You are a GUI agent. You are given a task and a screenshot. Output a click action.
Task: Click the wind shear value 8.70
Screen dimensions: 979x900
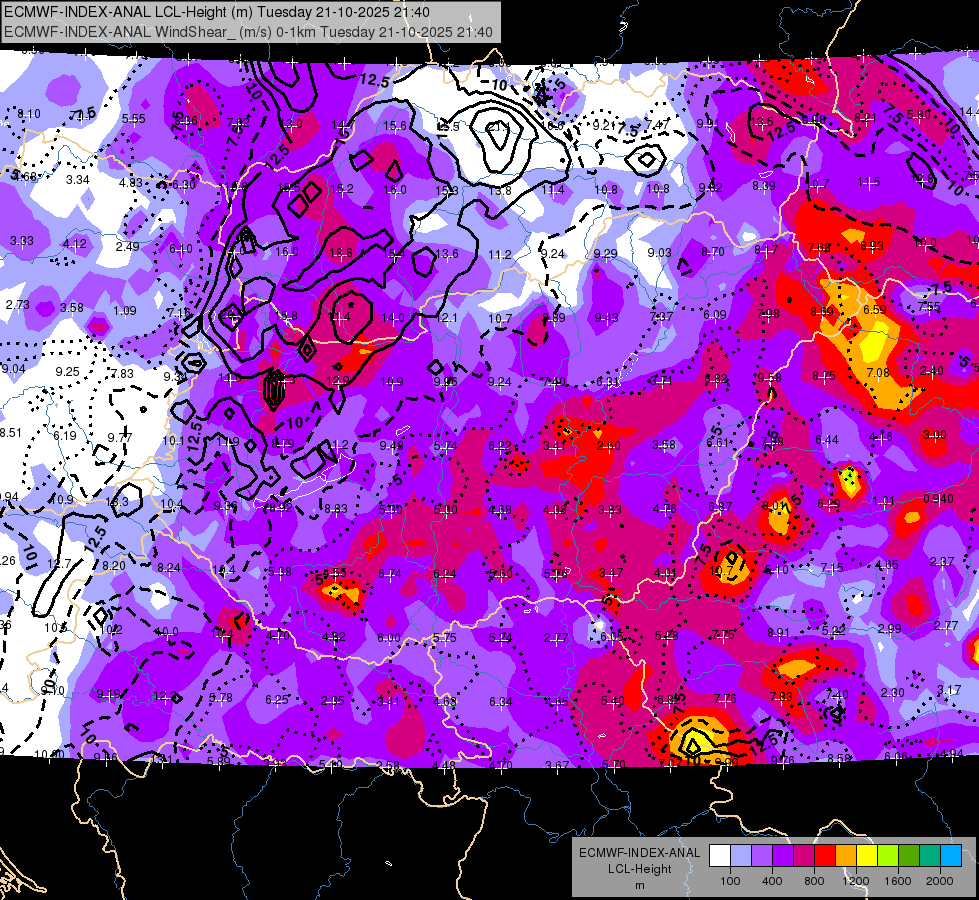click(713, 252)
